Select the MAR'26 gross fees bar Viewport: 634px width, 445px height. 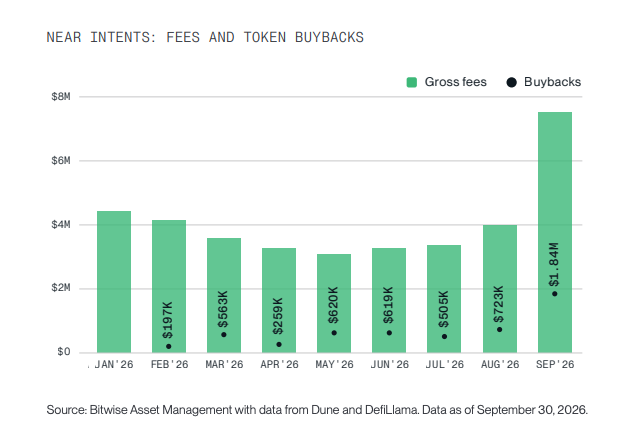click(x=224, y=295)
